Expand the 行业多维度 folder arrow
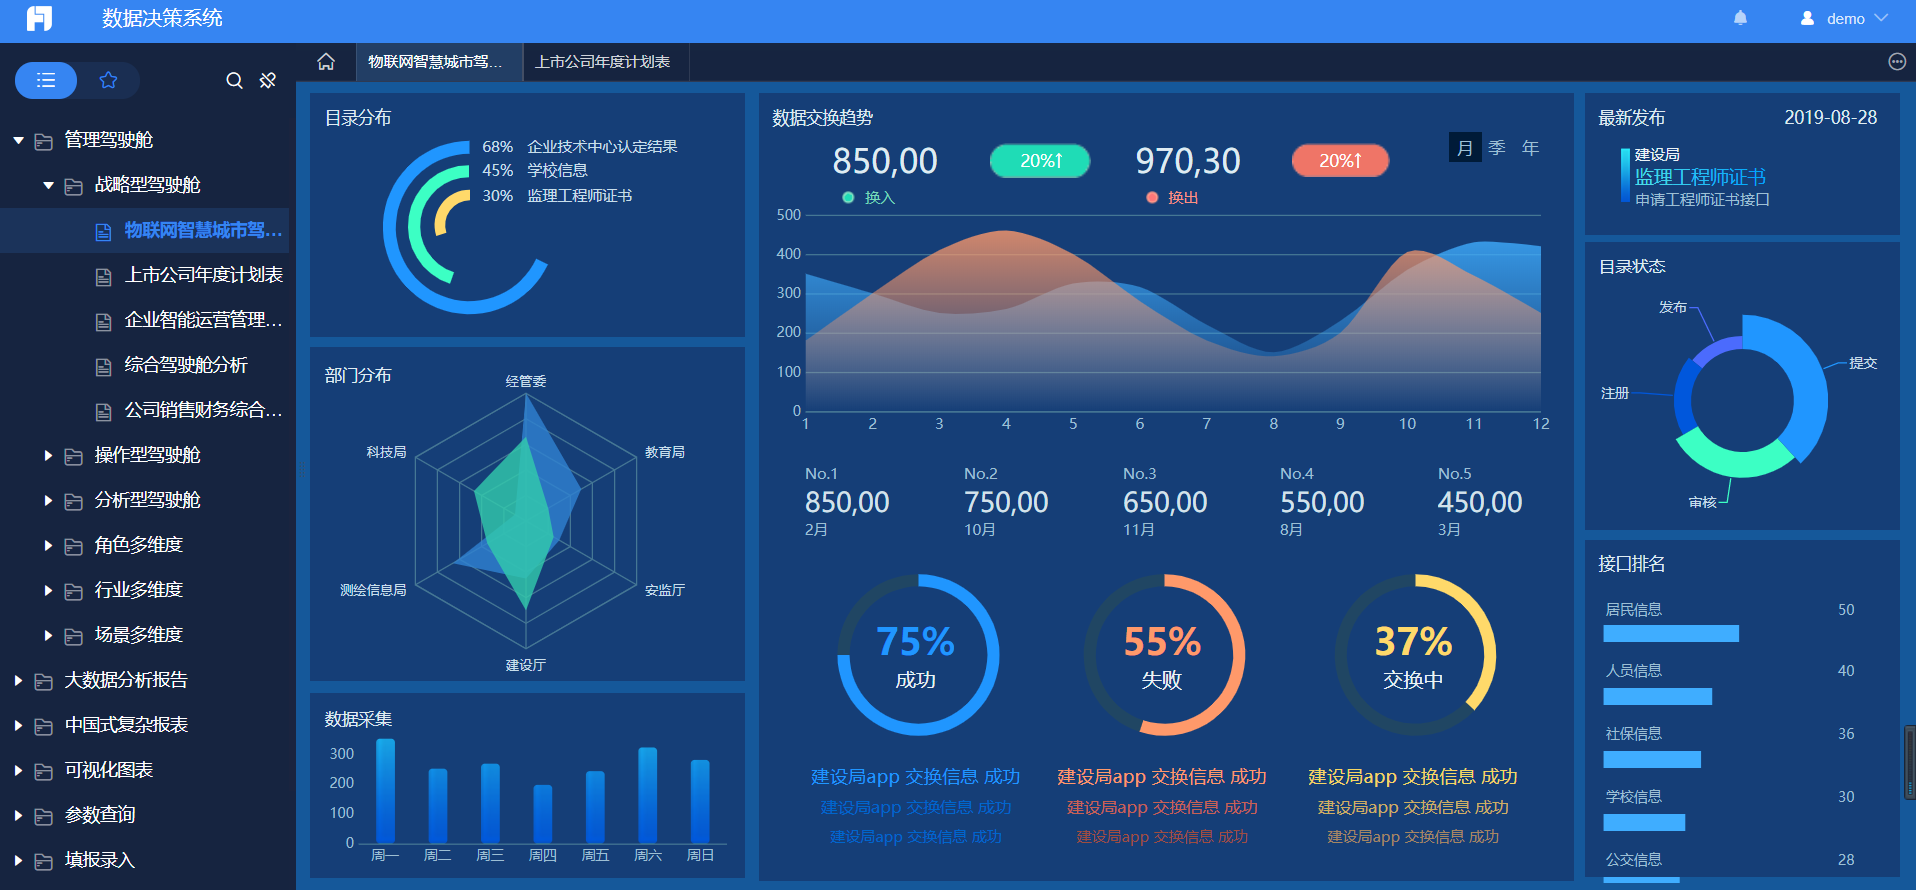 tap(48, 590)
